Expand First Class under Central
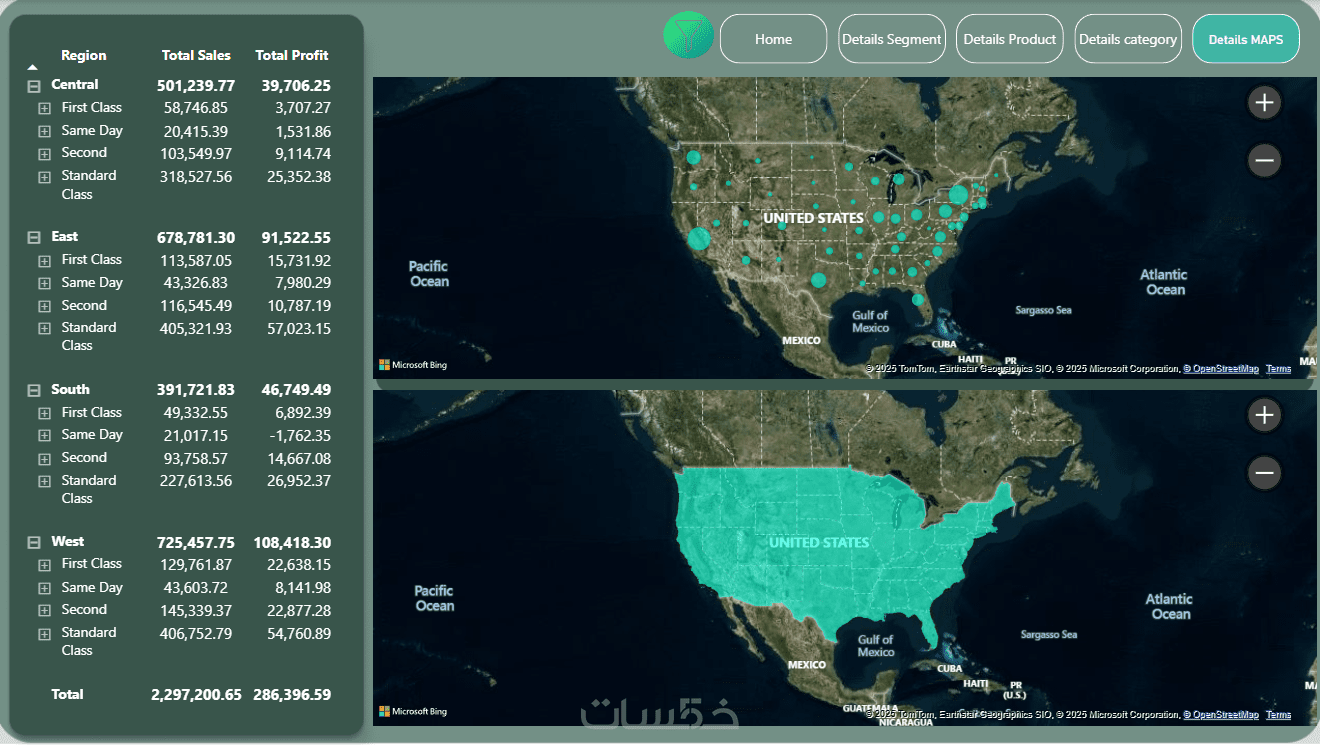Screen dimensions: 1320x745 pos(44,108)
